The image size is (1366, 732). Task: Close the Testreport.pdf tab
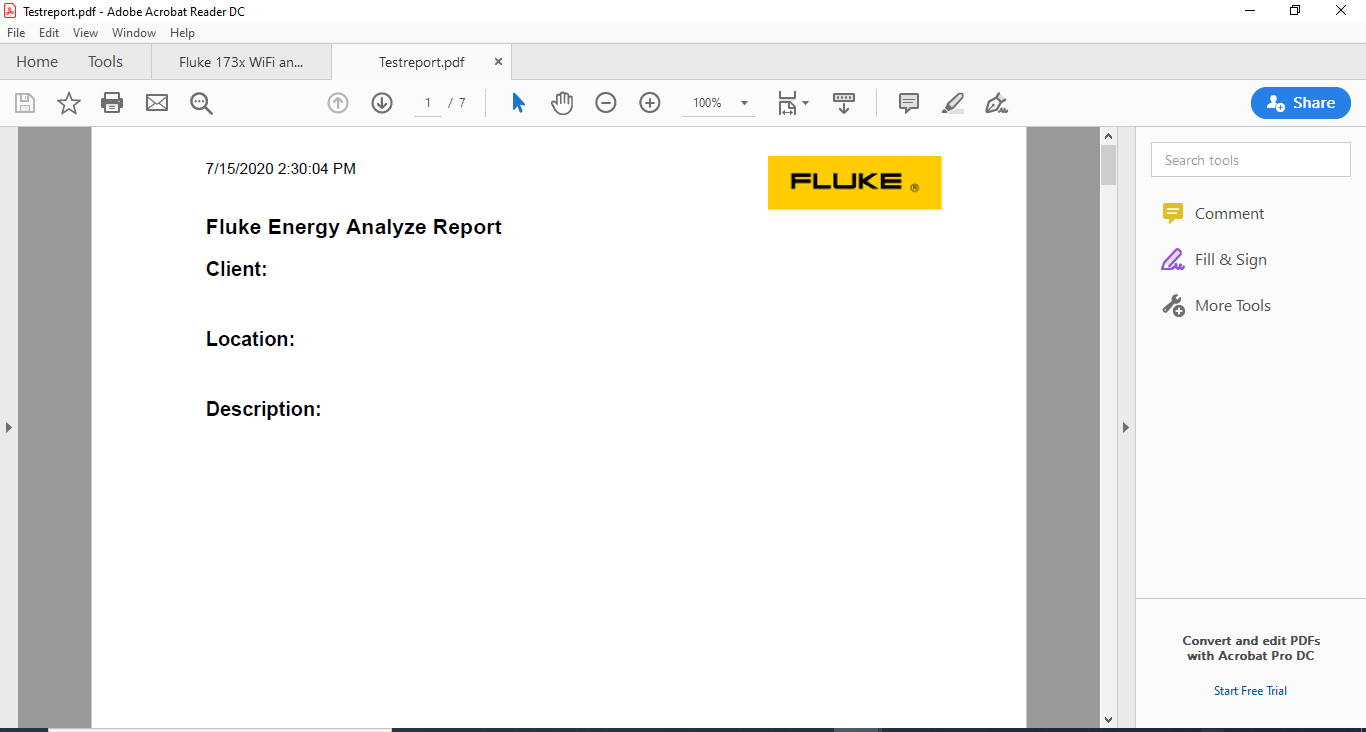pos(498,62)
